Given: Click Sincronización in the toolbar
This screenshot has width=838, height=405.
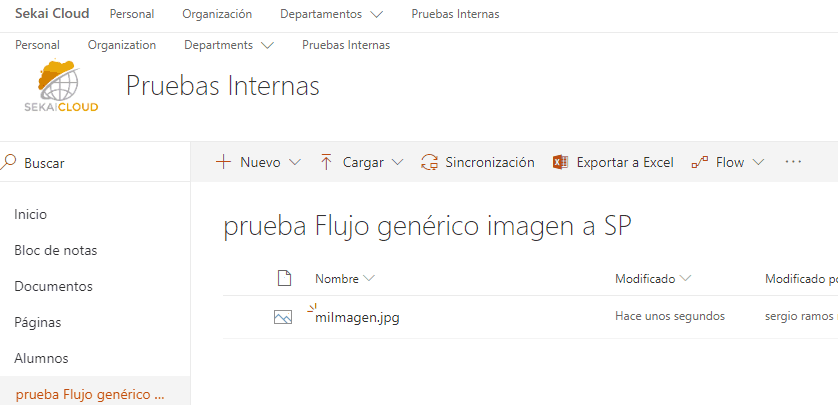Looking at the screenshot, I should pos(490,162).
